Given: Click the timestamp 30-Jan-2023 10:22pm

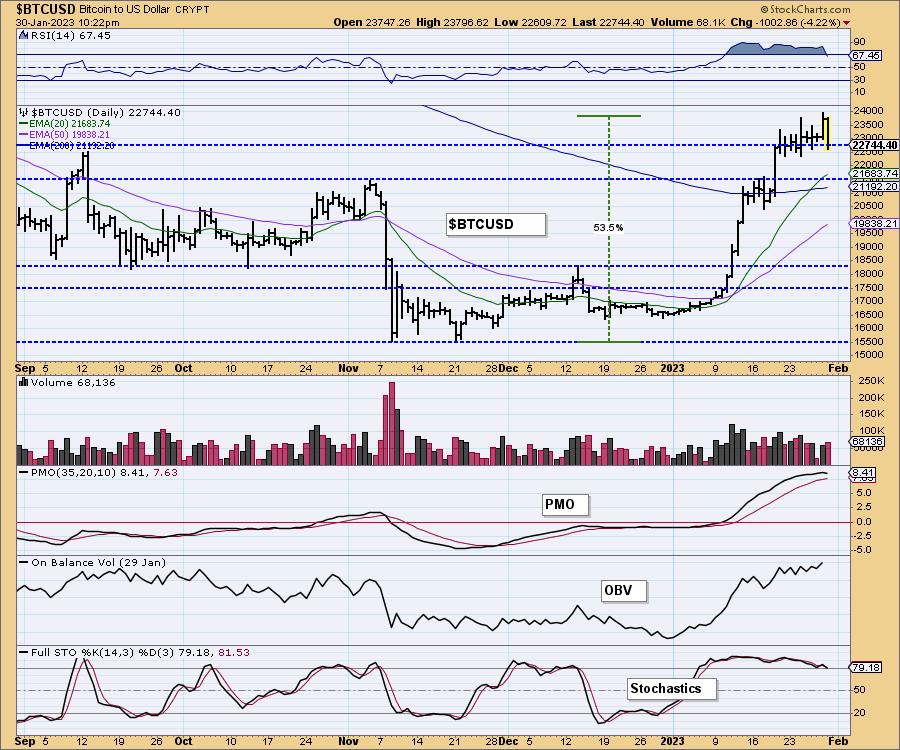Looking at the screenshot, I should click(x=68, y=23).
